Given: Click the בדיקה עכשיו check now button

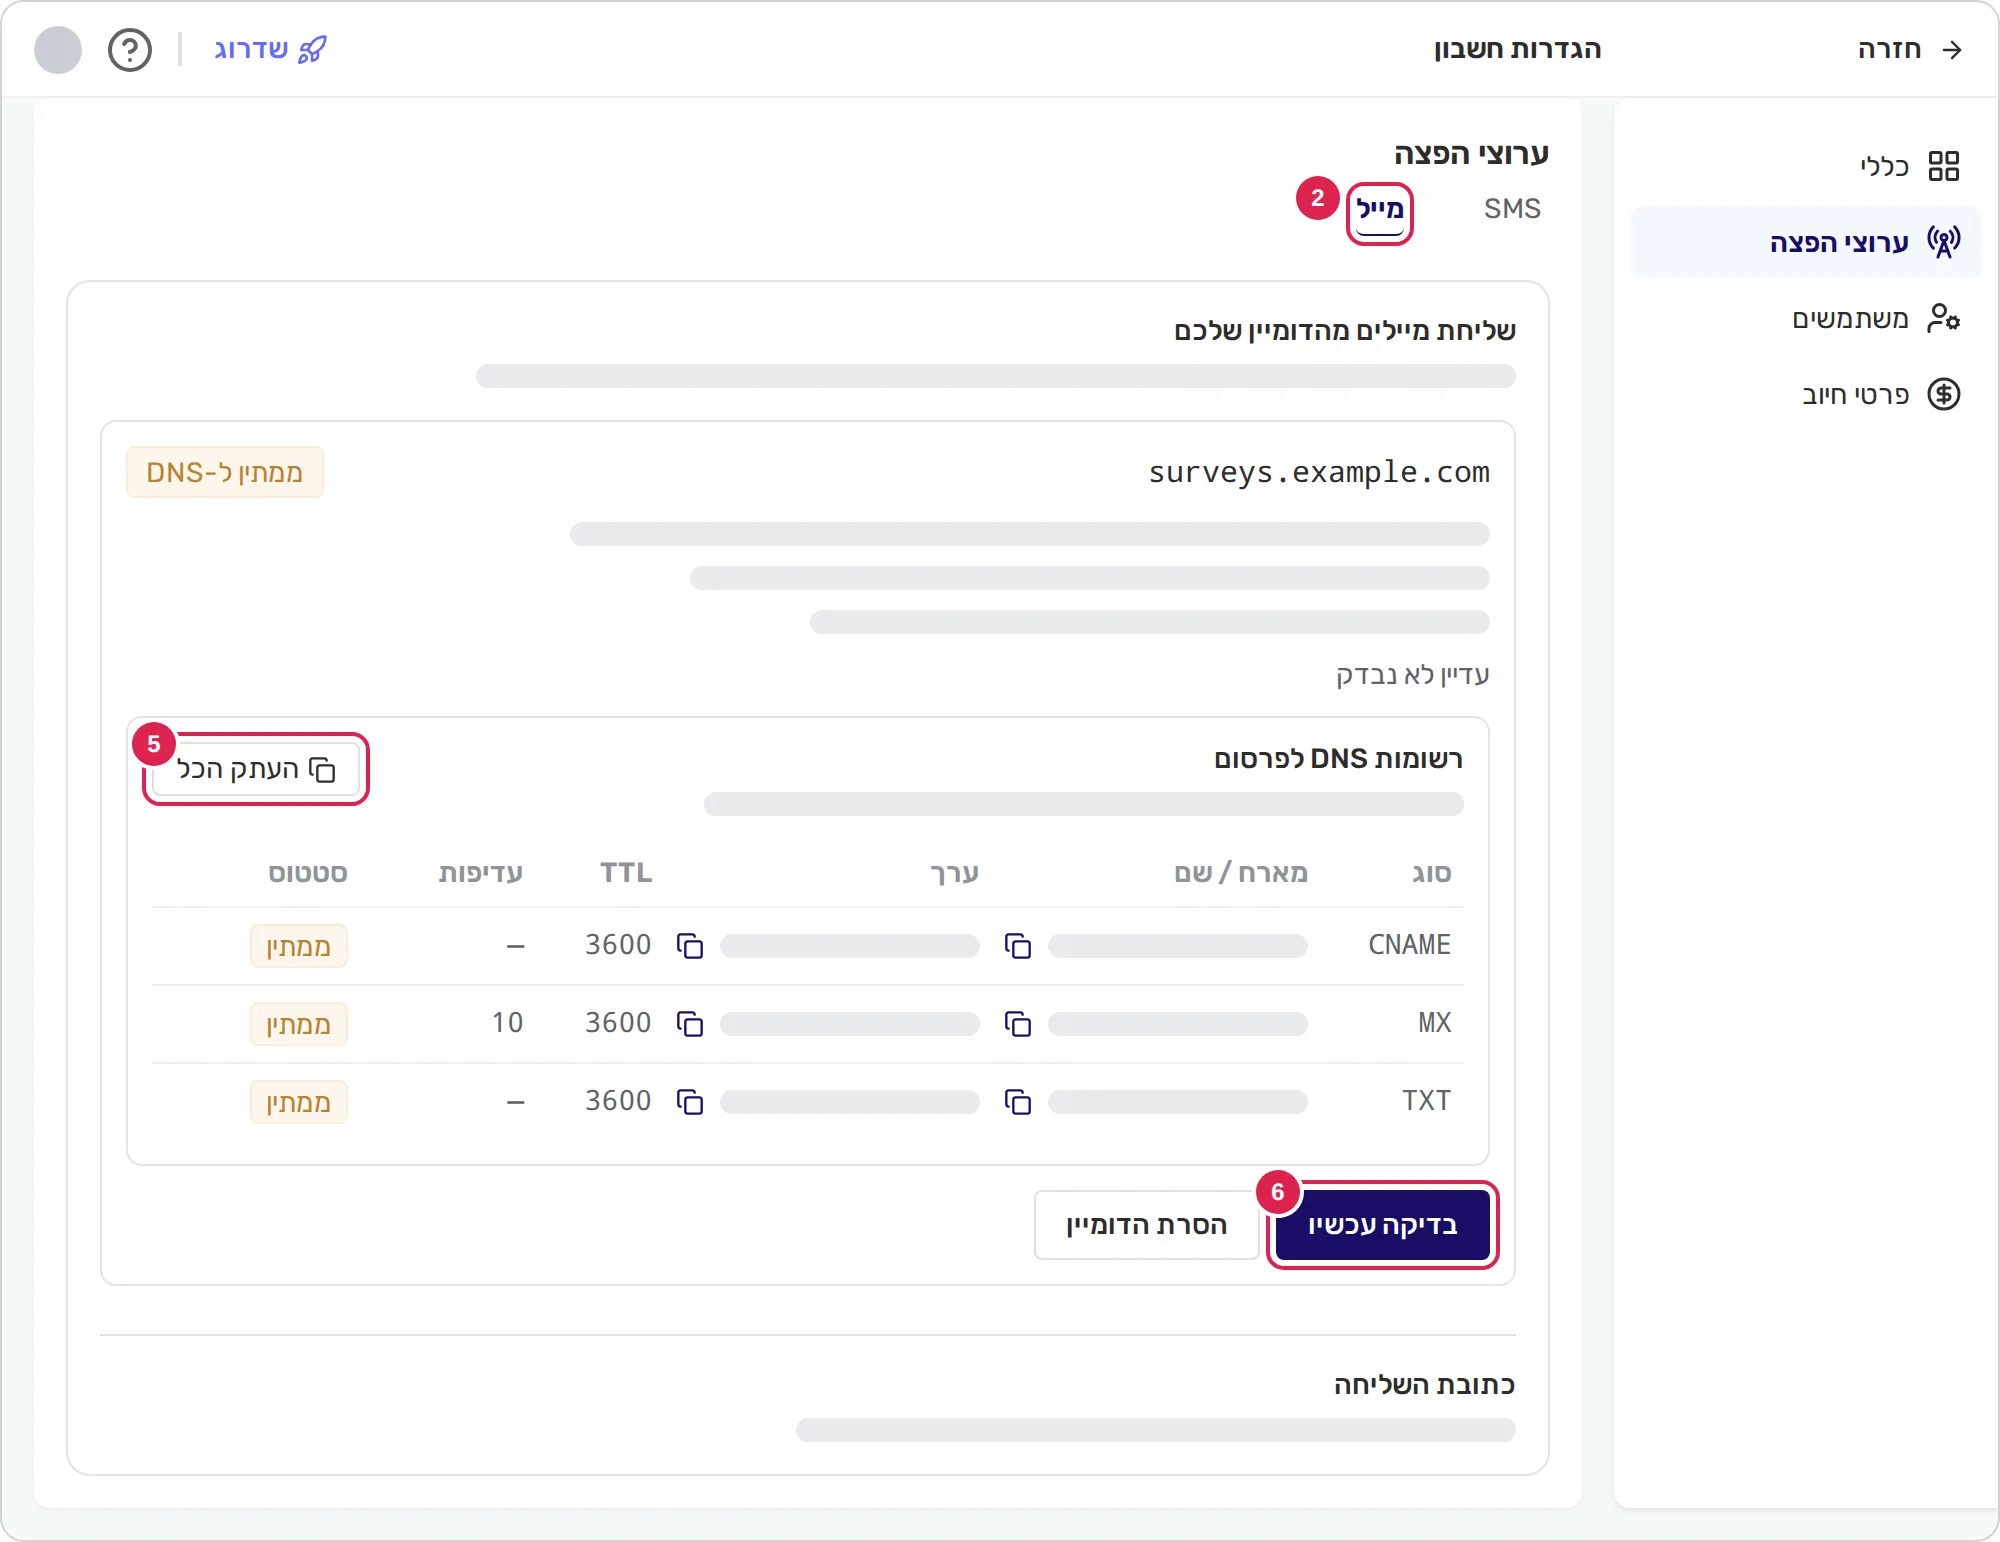Looking at the screenshot, I should [1383, 1225].
